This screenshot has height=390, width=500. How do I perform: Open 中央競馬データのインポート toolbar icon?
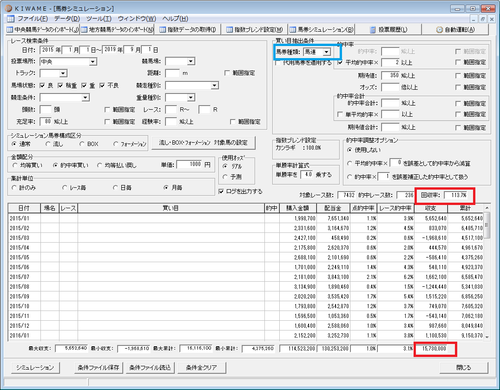(10, 30)
